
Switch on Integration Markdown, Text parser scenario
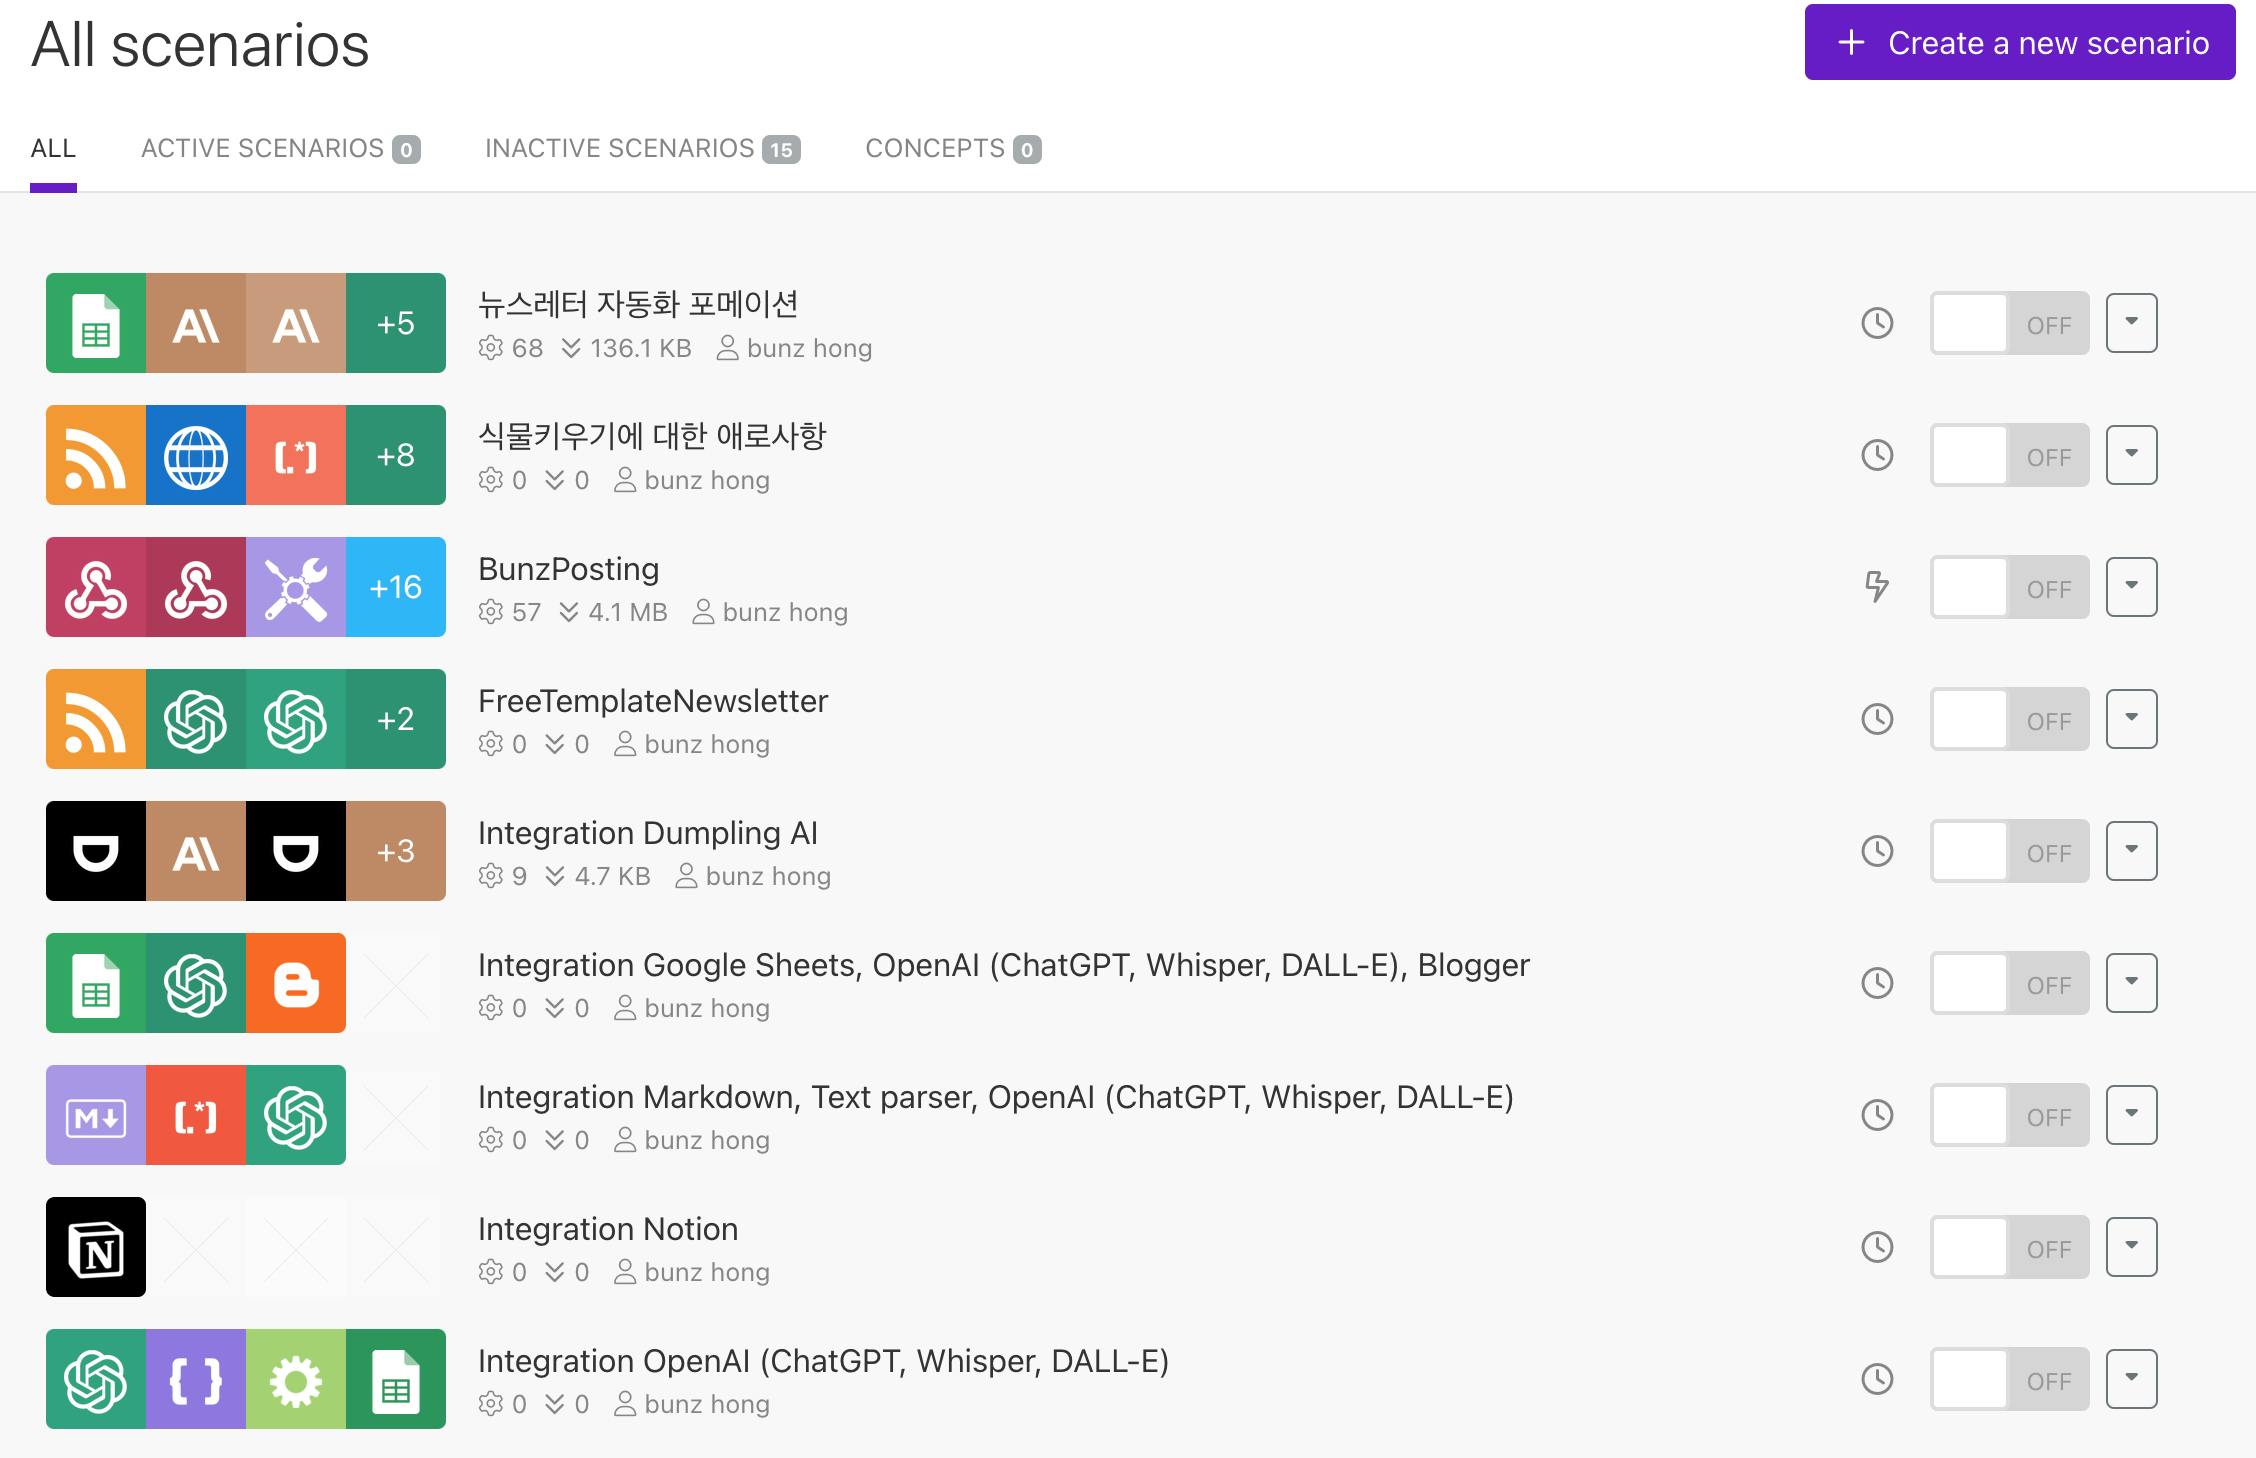[x=2009, y=1115]
